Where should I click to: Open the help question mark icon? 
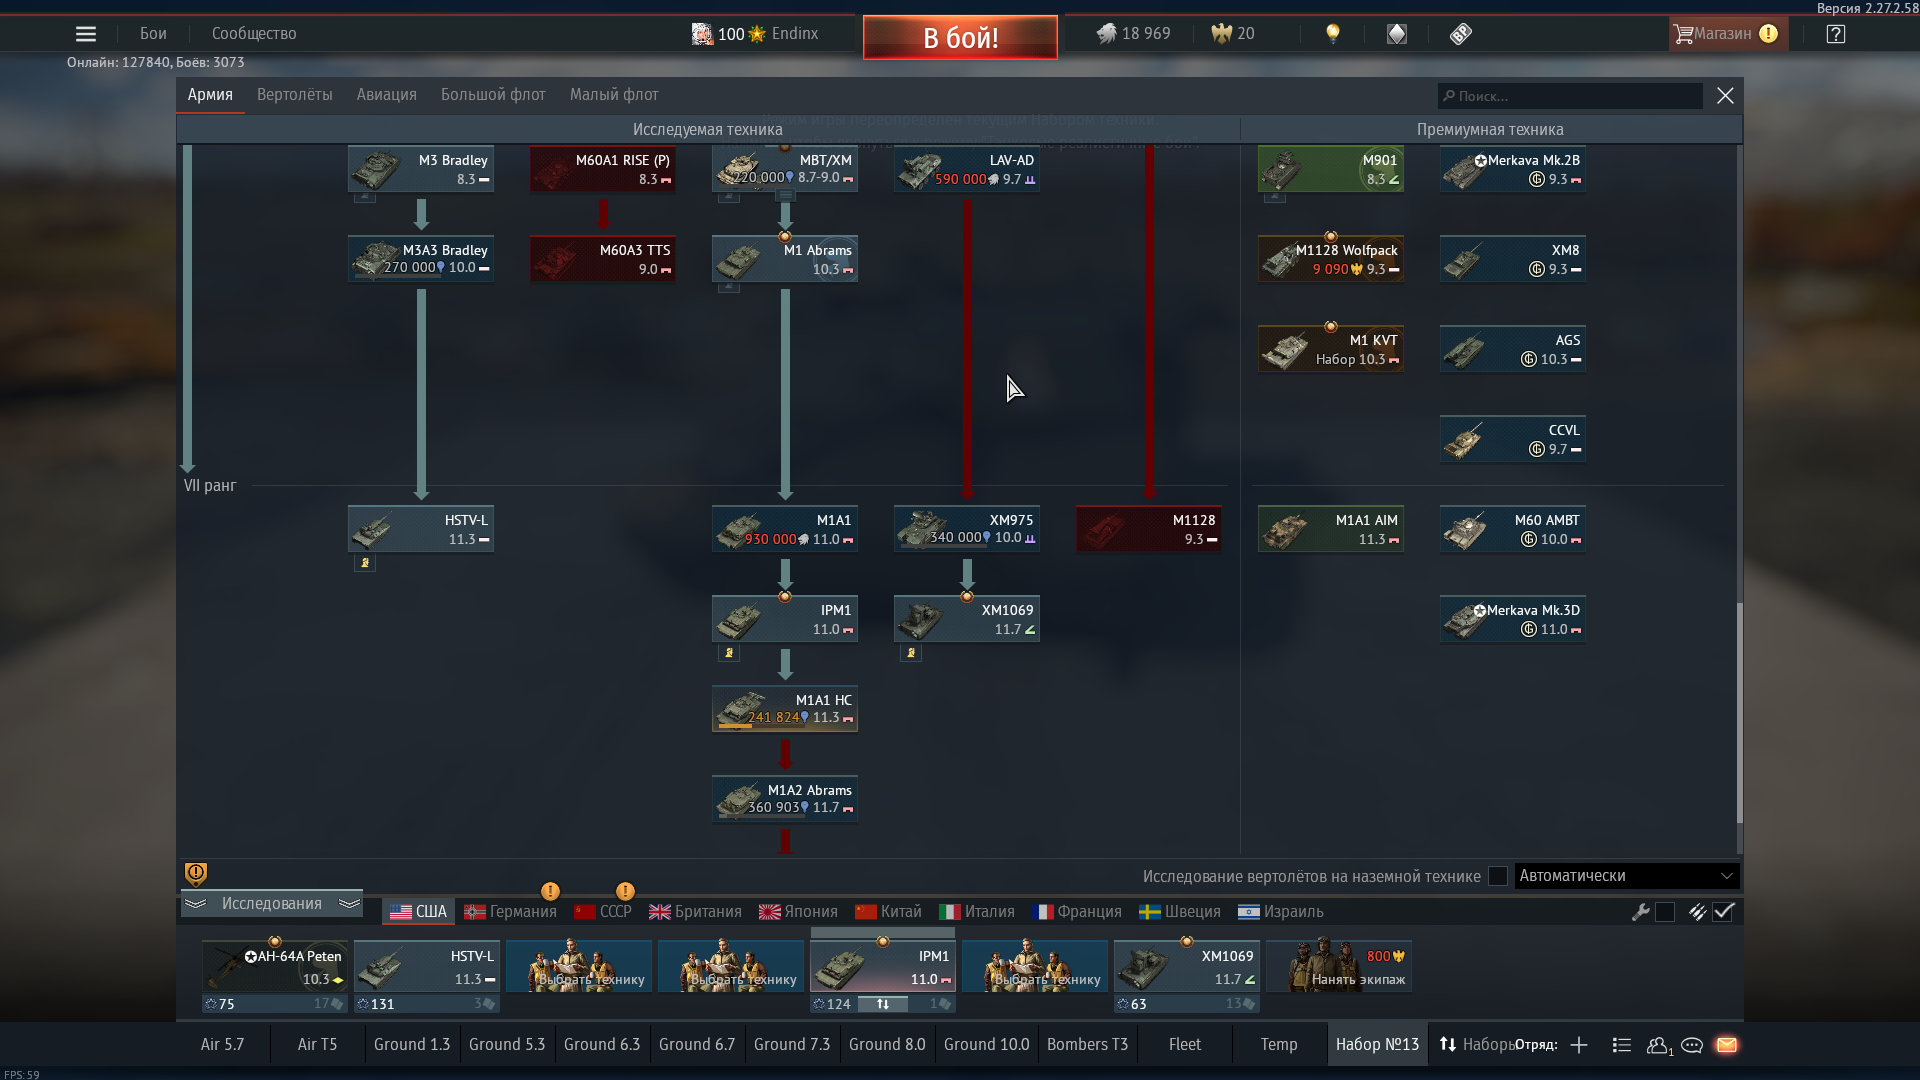(1835, 34)
